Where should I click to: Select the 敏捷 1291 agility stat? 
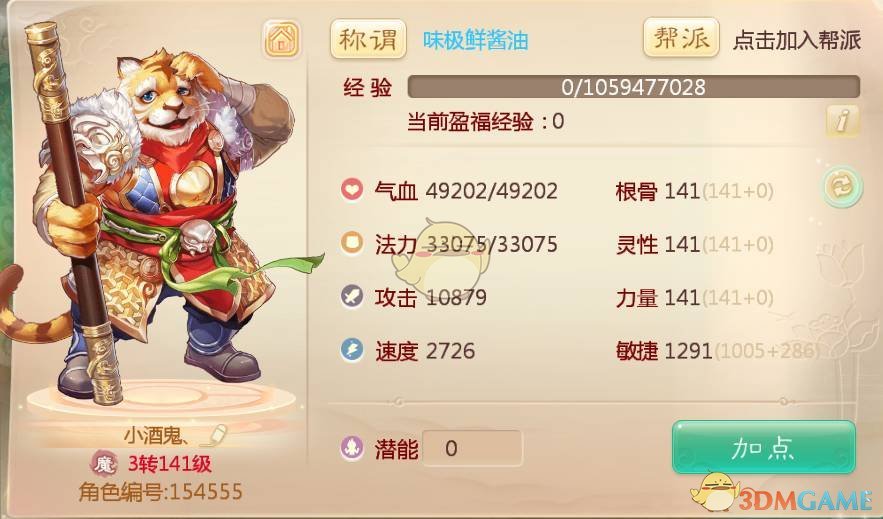[x=717, y=351]
